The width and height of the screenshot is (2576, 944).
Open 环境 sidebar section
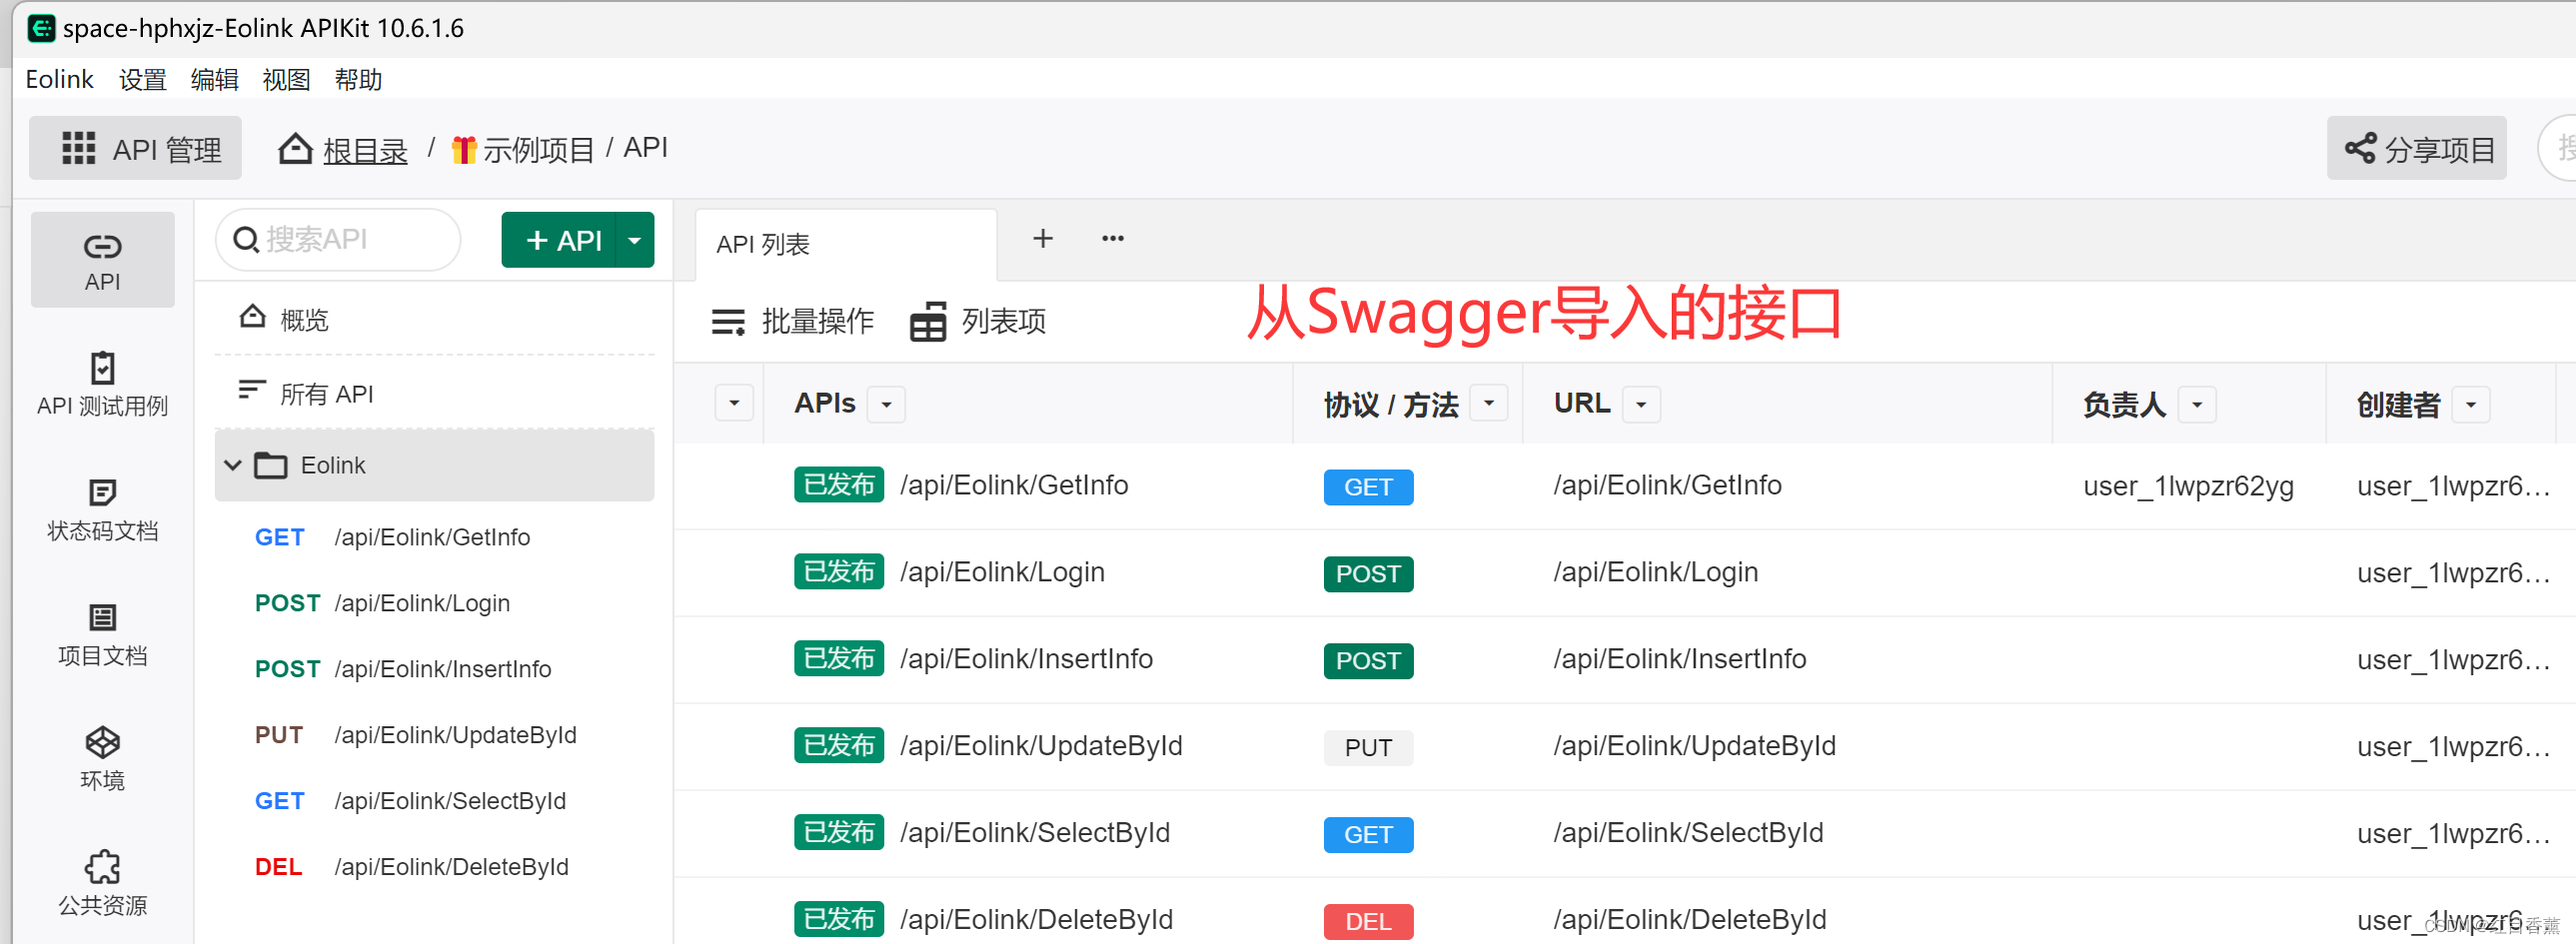[102, 759]
